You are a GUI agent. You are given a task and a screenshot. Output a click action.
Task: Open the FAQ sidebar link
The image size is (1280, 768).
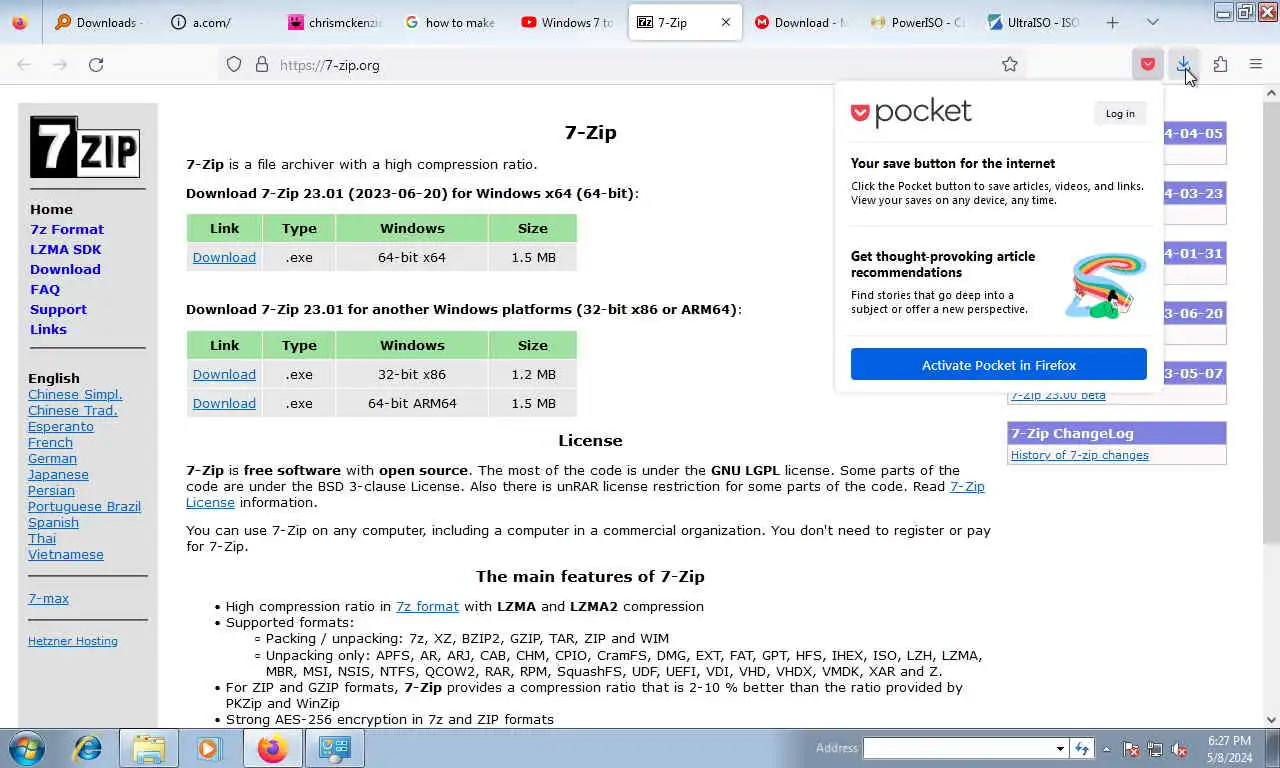pos(45,289)
